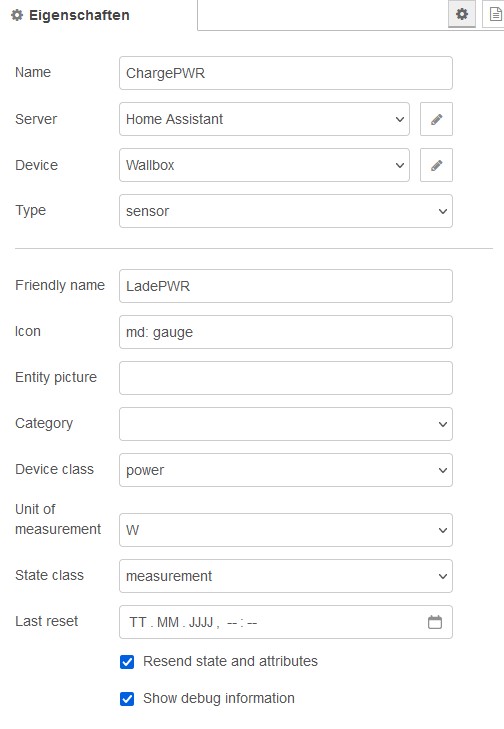Toggle Show debug information checkbox
This screenshot has height=729, width=504.
click(127, 699)
